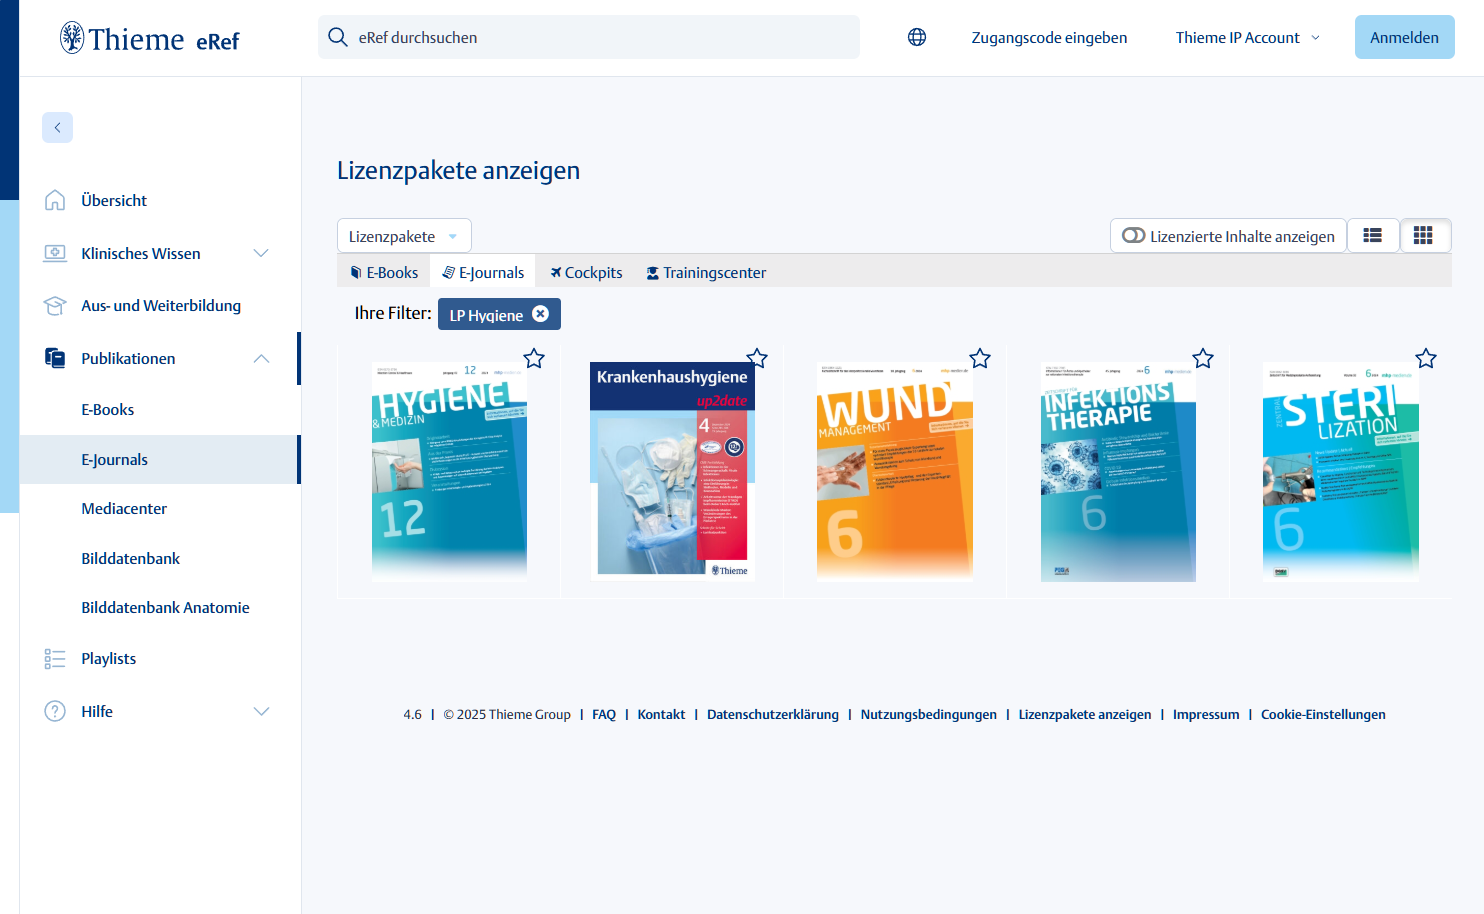Open Datenschutzerklärung link
The height and width of the screenshot is (914, 1484).
pos(773,714)
